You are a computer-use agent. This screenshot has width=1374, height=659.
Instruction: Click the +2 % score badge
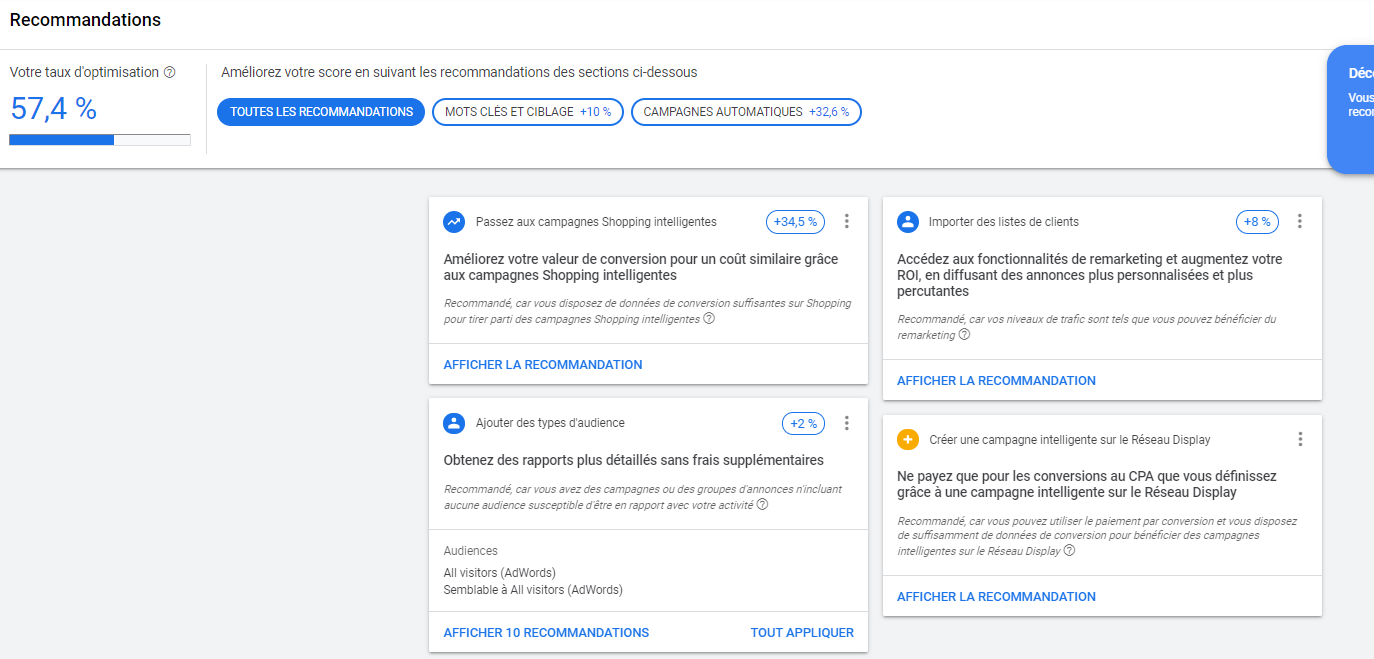(x=803, y=424)
